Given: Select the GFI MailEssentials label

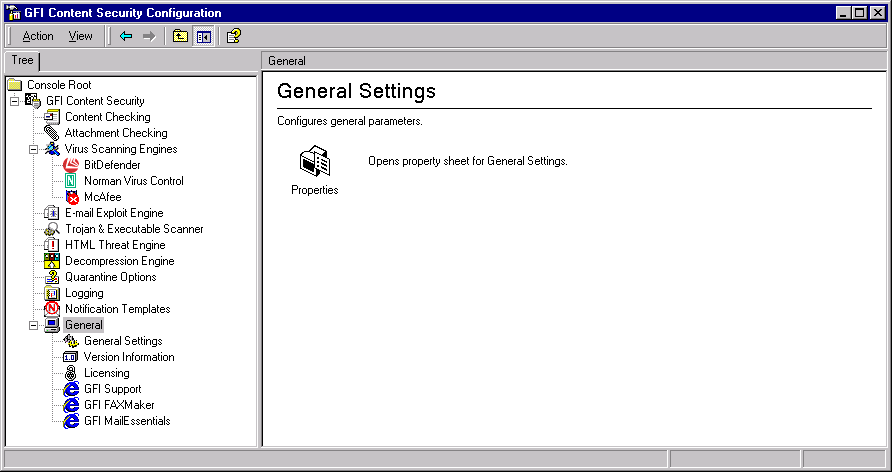Looking at the screenshot, I should point(127,421).
